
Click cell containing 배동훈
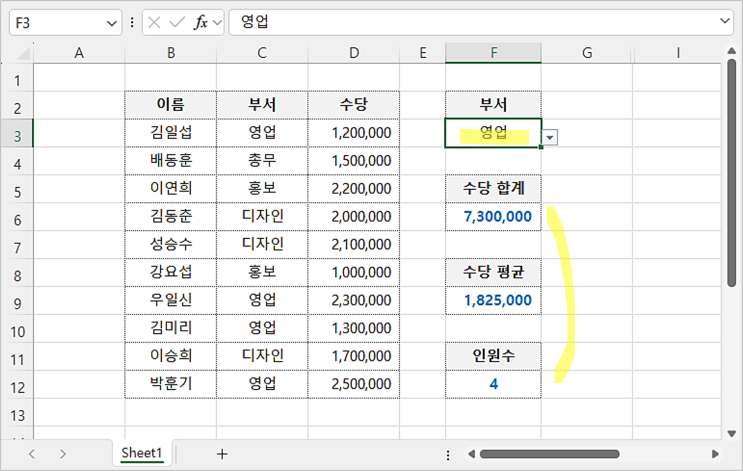click(x=171, y=161)
